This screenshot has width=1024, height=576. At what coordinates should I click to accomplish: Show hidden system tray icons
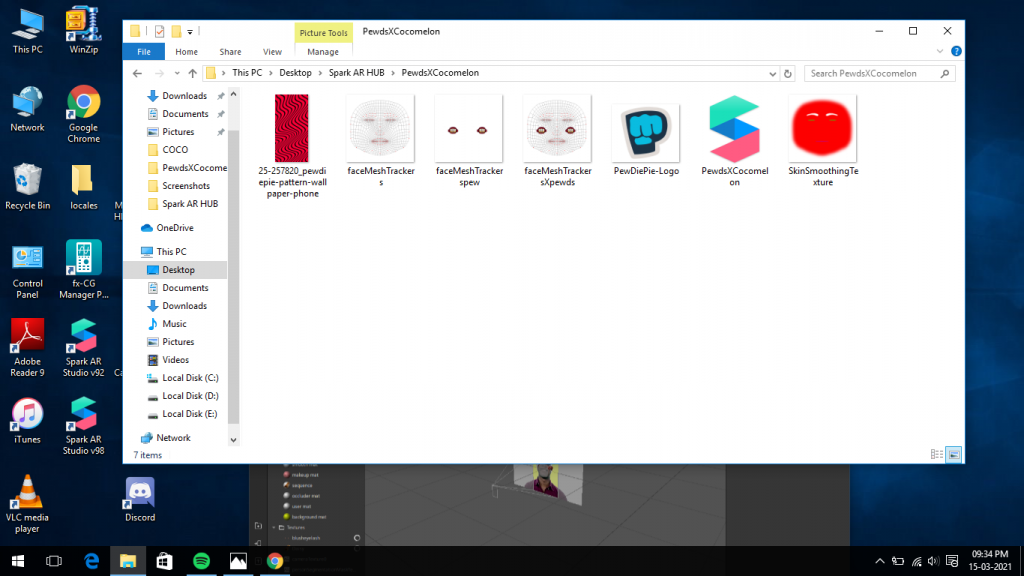880,561
